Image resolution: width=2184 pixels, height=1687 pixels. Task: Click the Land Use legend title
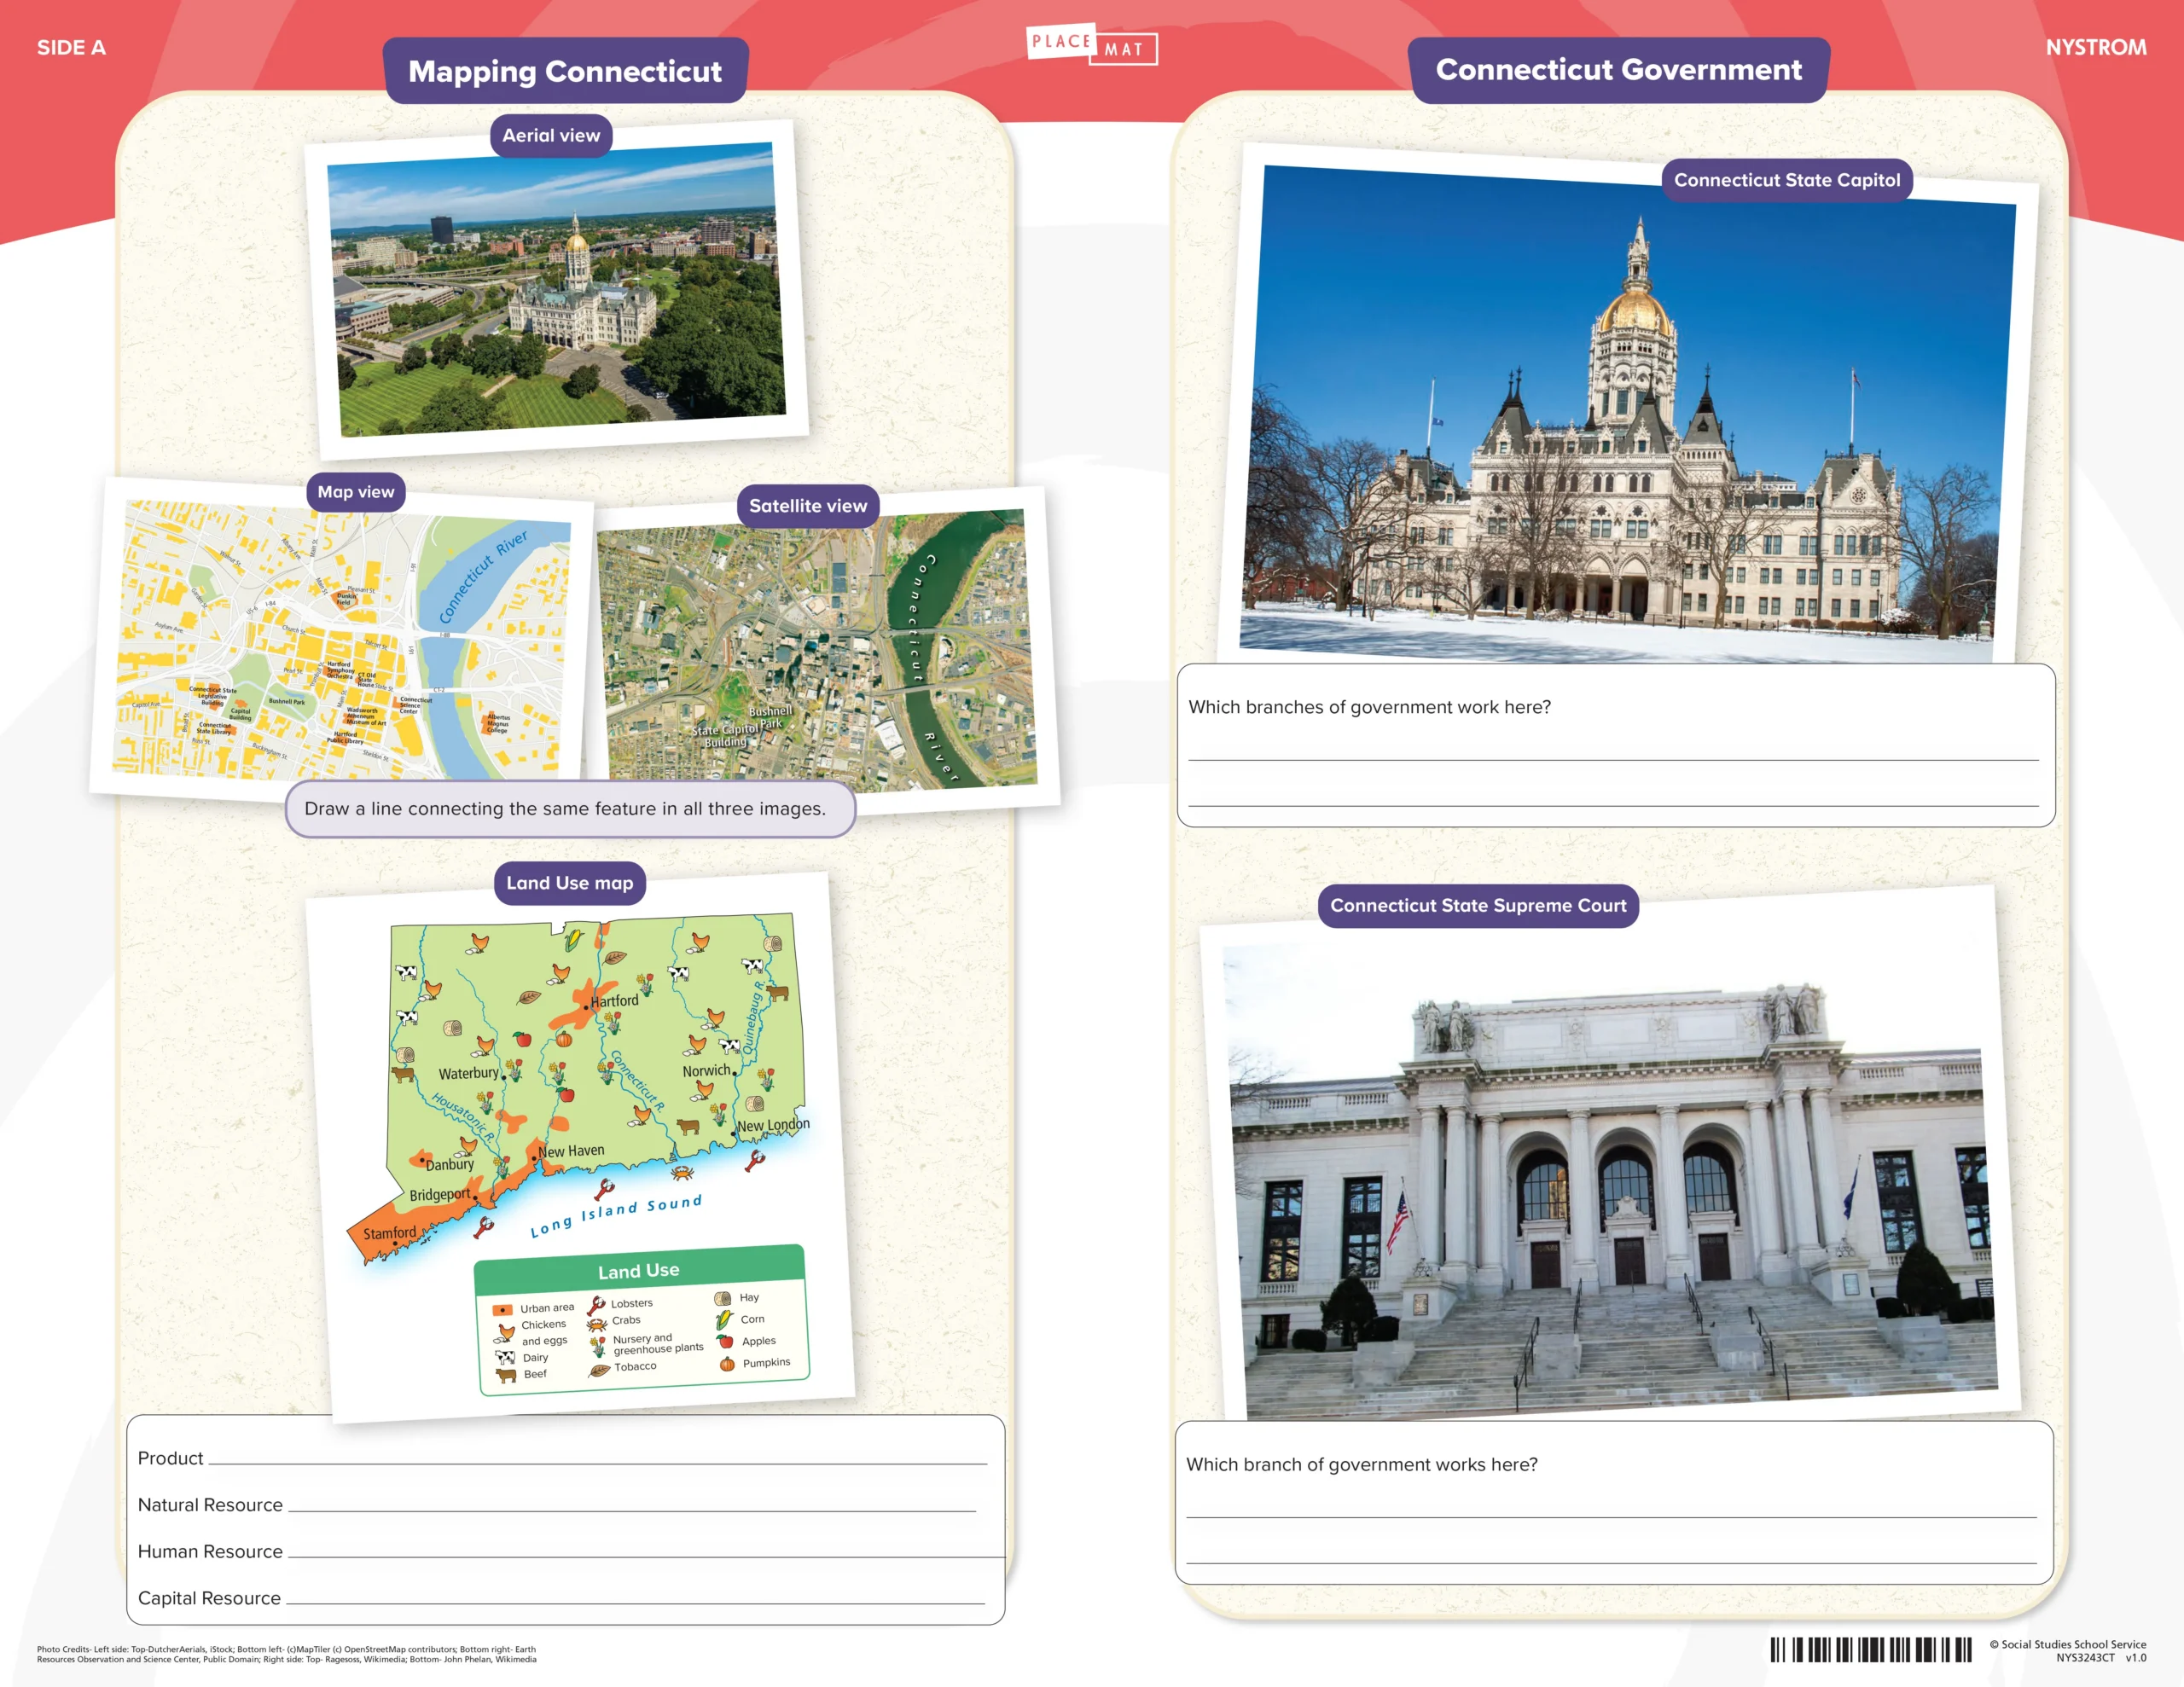[x=638, y=1271]
